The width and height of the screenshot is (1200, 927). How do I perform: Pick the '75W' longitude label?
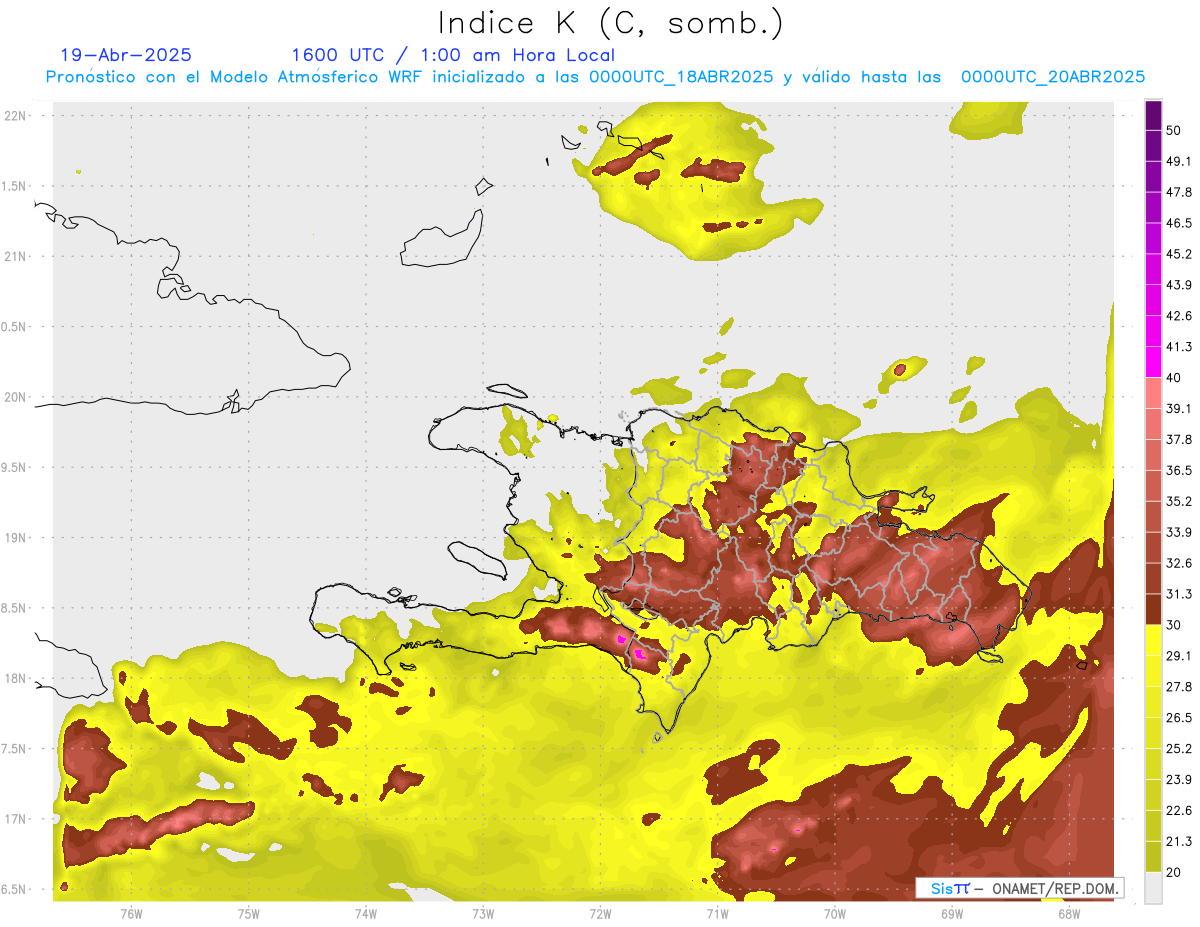click(249, 913)
